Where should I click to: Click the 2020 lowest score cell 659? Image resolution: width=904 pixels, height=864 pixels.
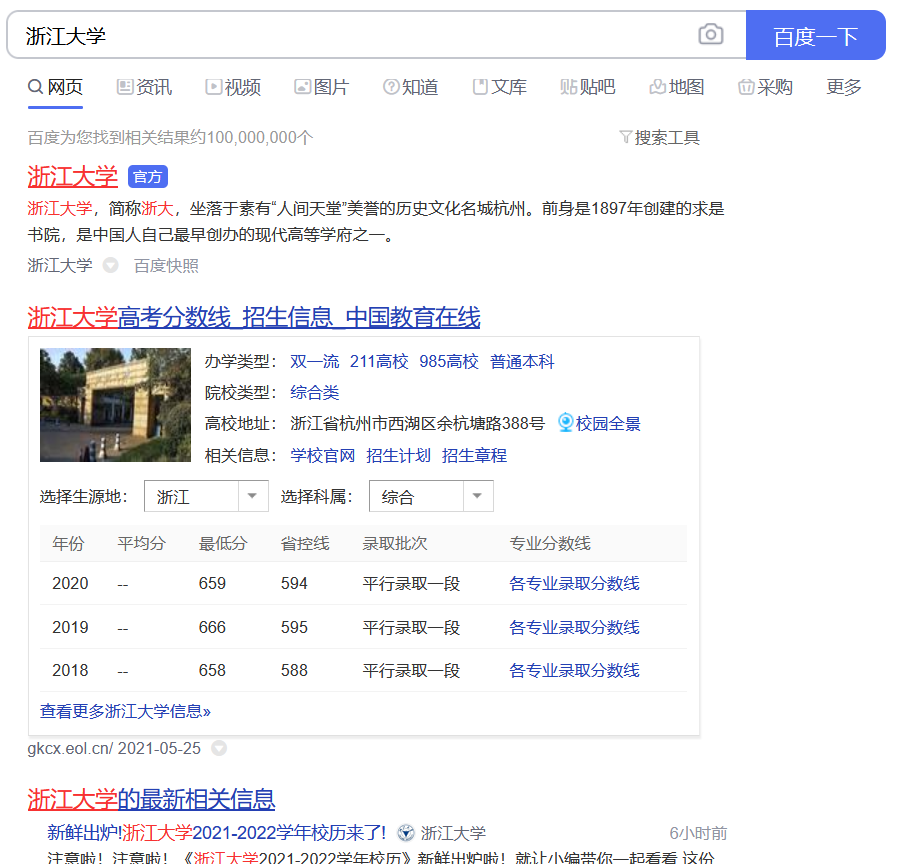coord(212,583)
